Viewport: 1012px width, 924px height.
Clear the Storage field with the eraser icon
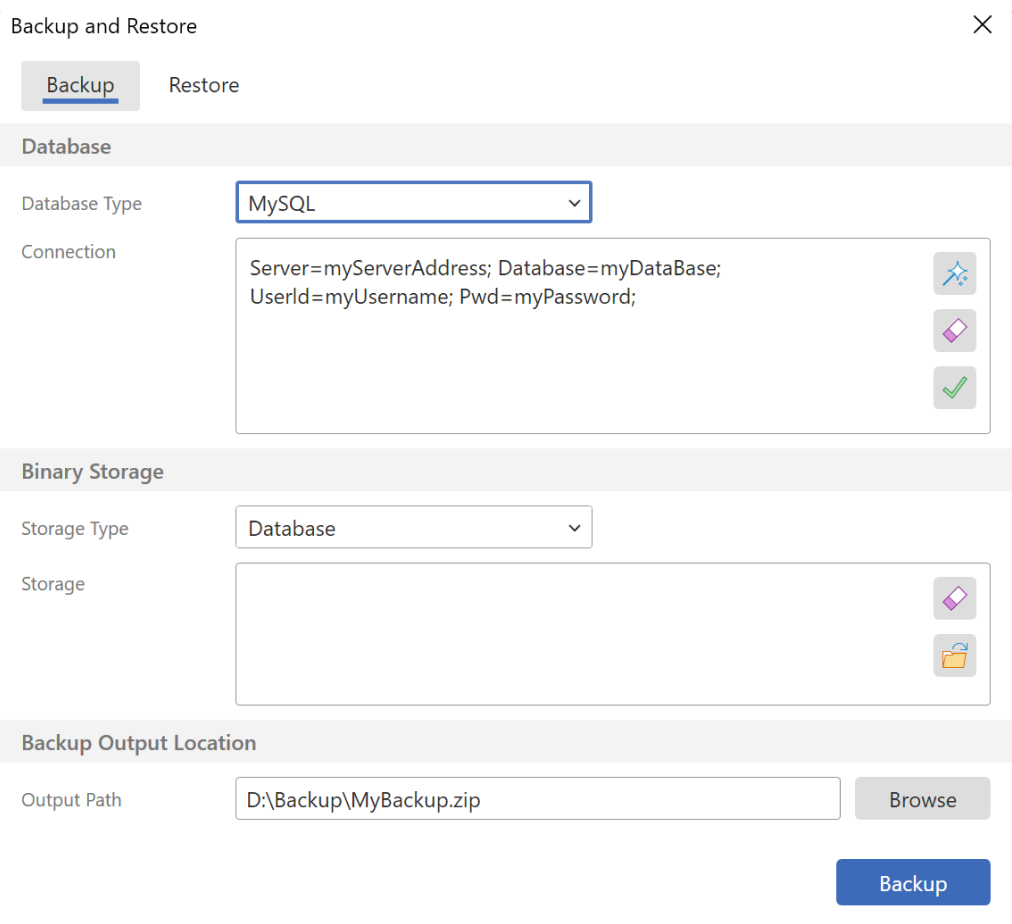pos(954,598)
